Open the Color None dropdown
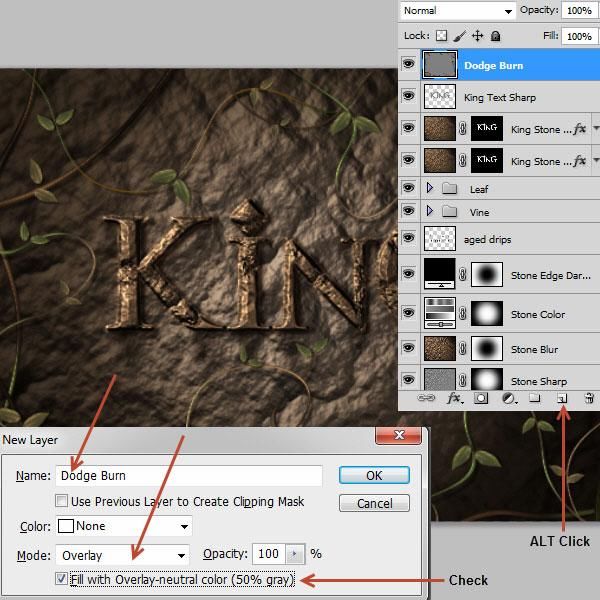Image resolution: width=600 pixels, height=600 pixels. tap(124, 526)
